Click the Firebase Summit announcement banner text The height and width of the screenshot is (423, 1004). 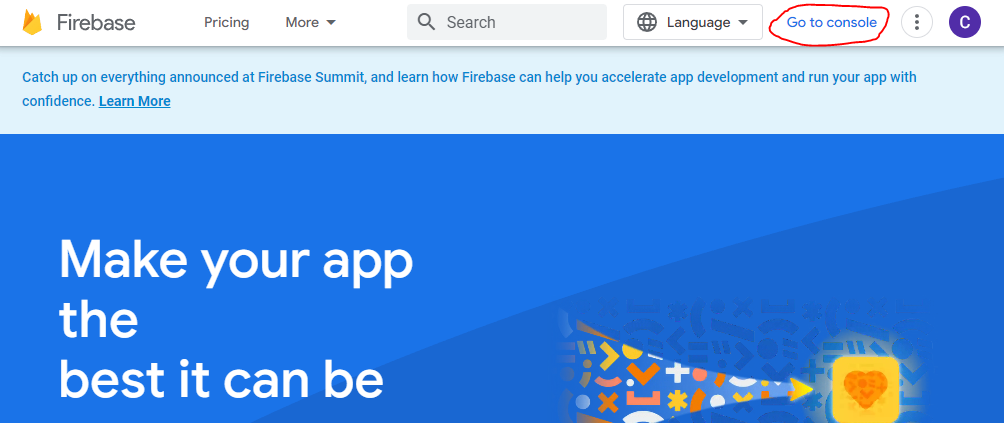(x=469, y=89)
